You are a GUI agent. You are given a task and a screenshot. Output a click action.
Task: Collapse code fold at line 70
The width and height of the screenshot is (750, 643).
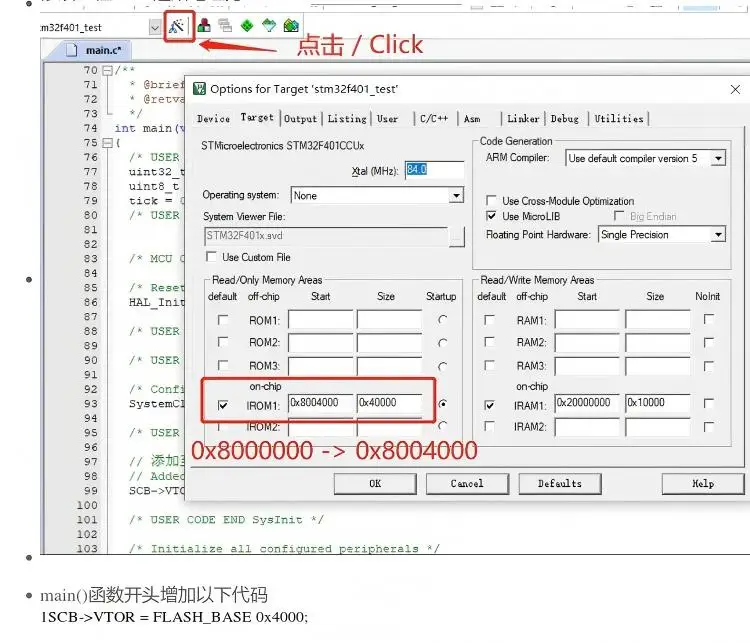107,71
